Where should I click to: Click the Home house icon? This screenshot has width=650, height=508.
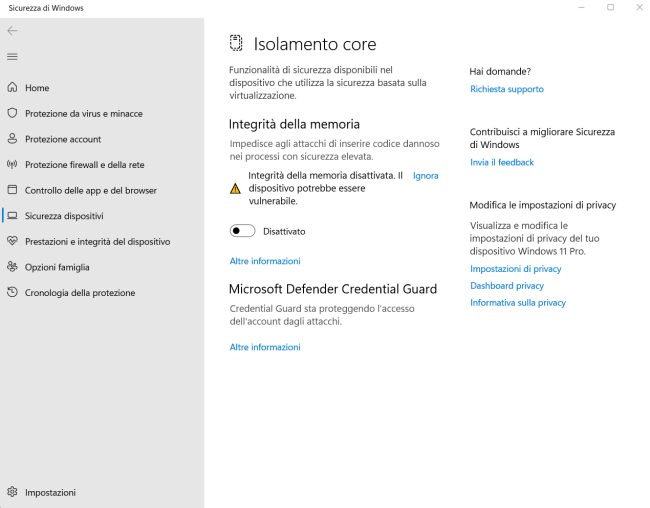click(12, 88)
